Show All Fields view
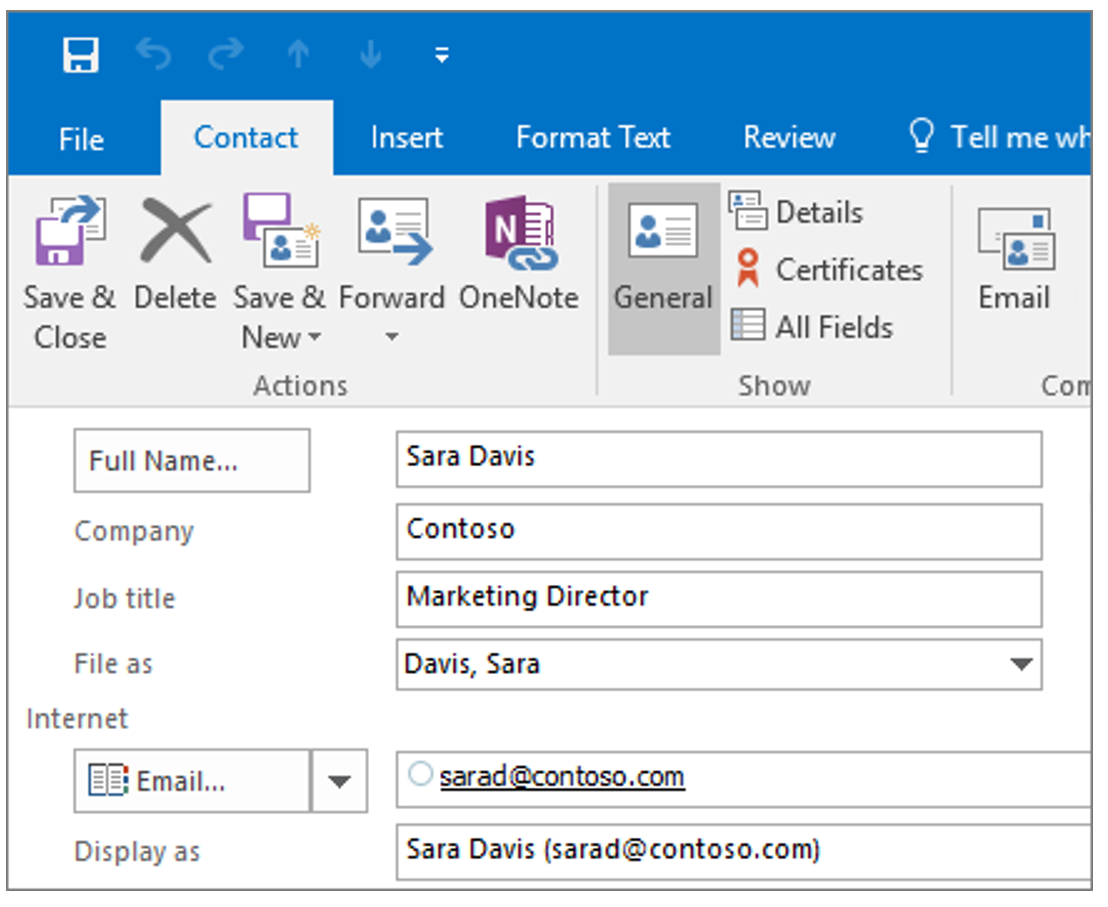This screenshot has height=907, width=1108. coord(813,326)
